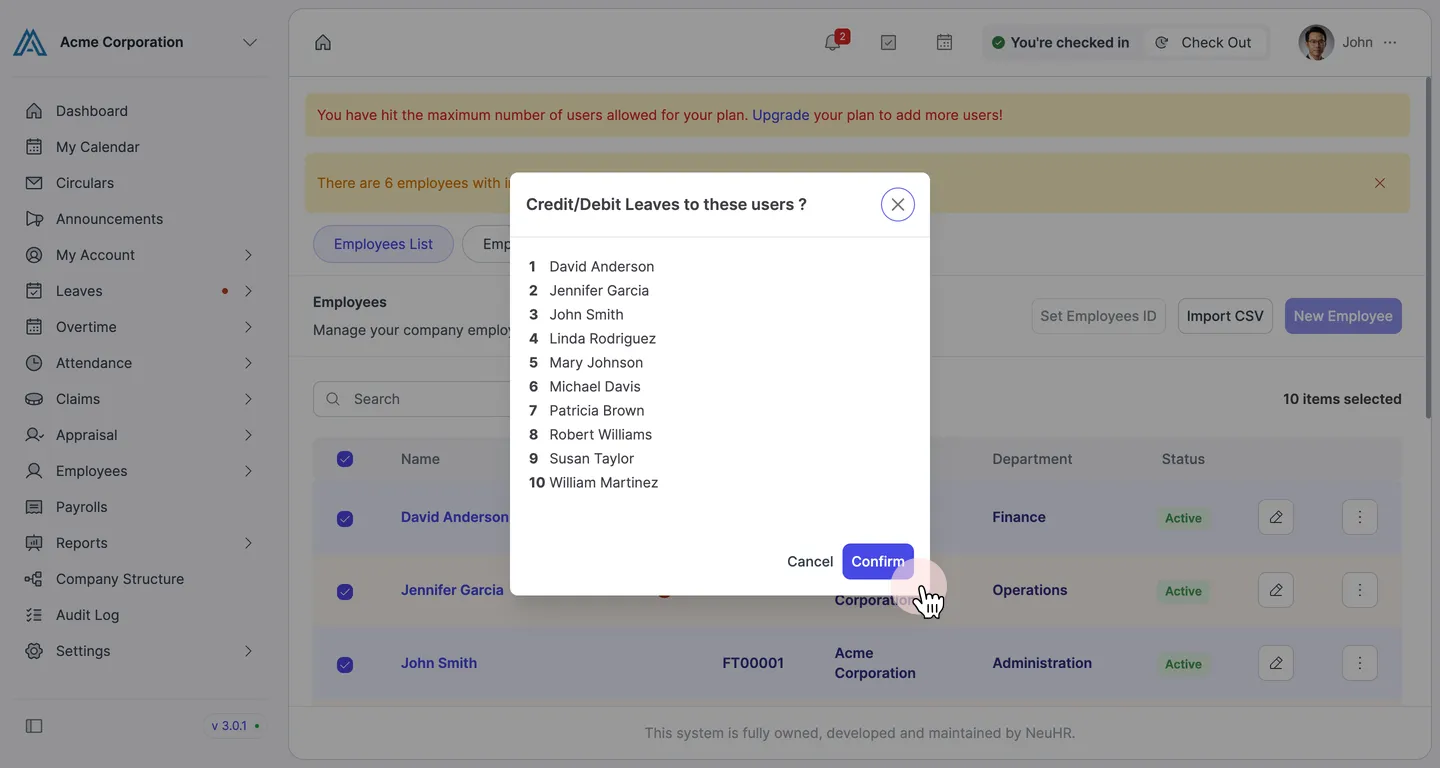Click William Martinez in the dialog list

604,482
